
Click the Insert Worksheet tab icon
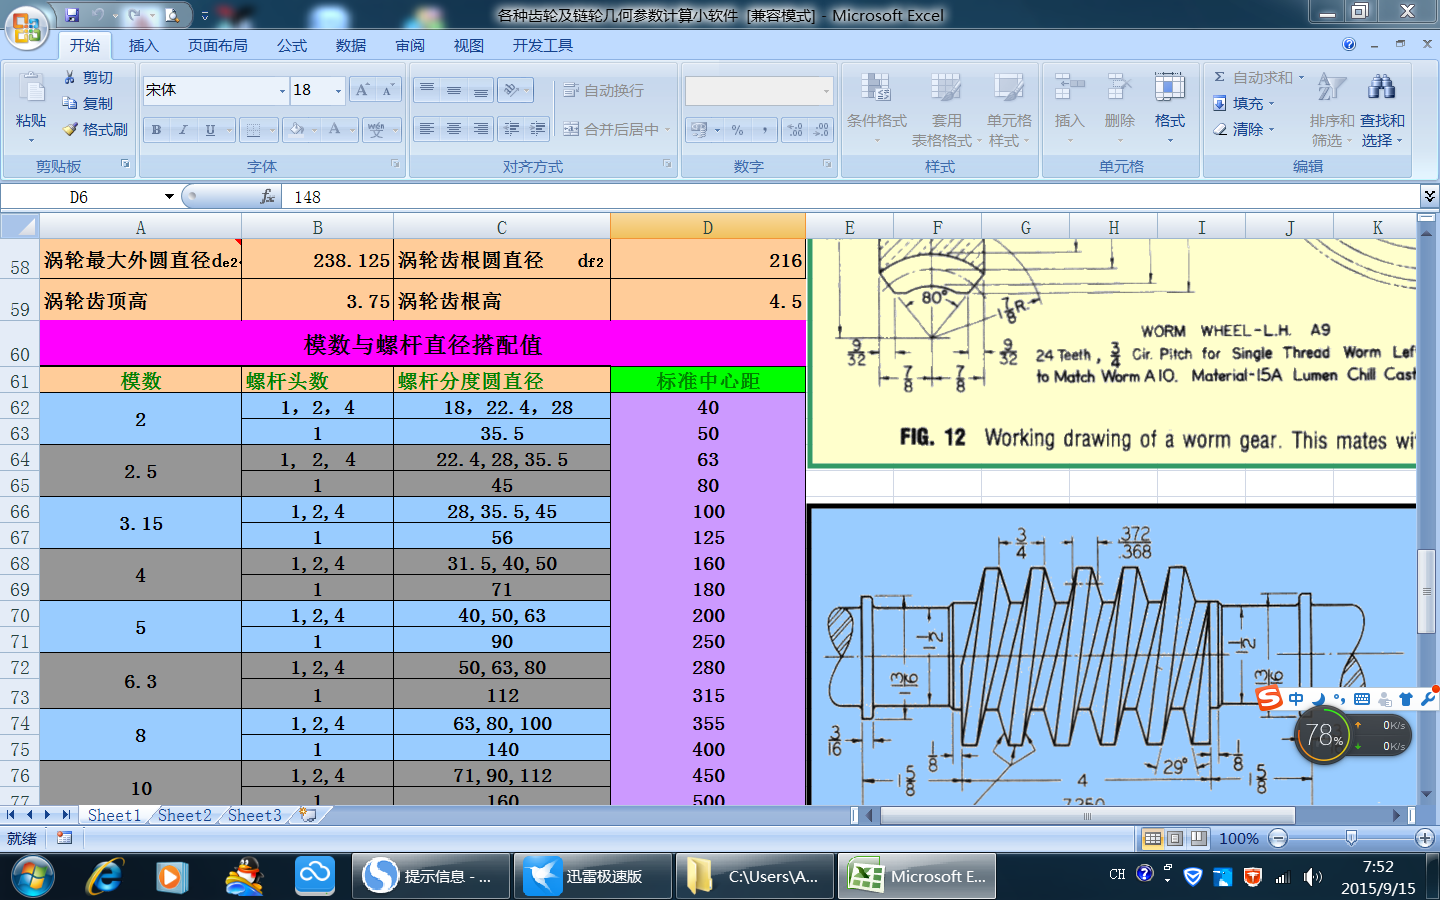(x=309, y=815)
